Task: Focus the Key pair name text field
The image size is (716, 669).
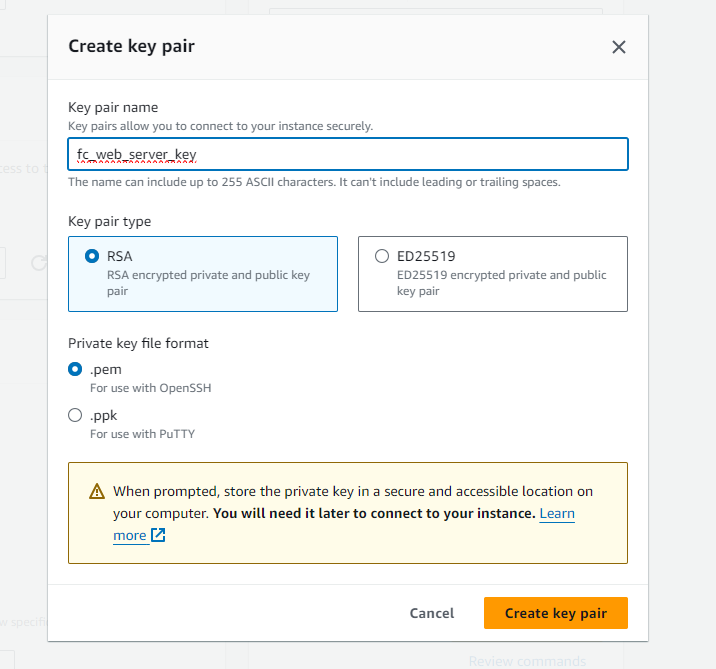Action: 348,154
